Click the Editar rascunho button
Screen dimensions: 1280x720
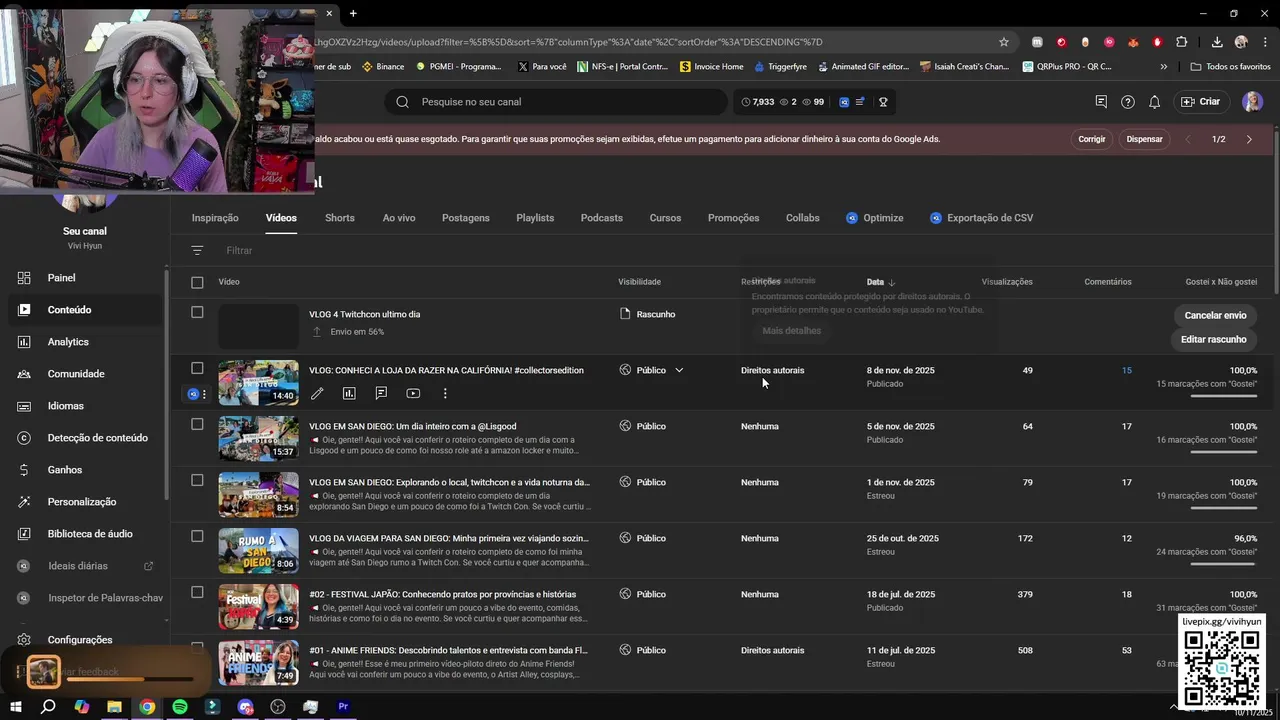click(1213, 339)
